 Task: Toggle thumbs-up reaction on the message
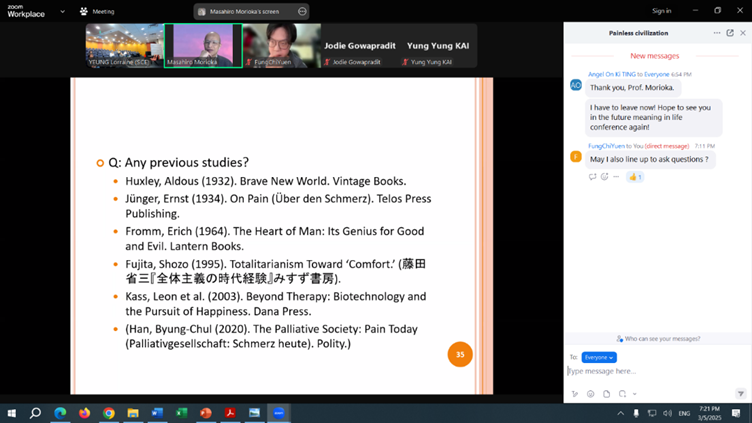click(x=635, y=177)
